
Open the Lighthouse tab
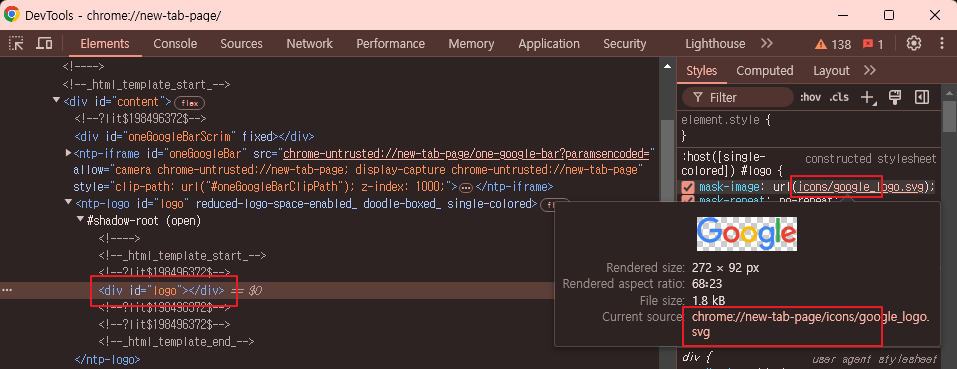[715, 44]
